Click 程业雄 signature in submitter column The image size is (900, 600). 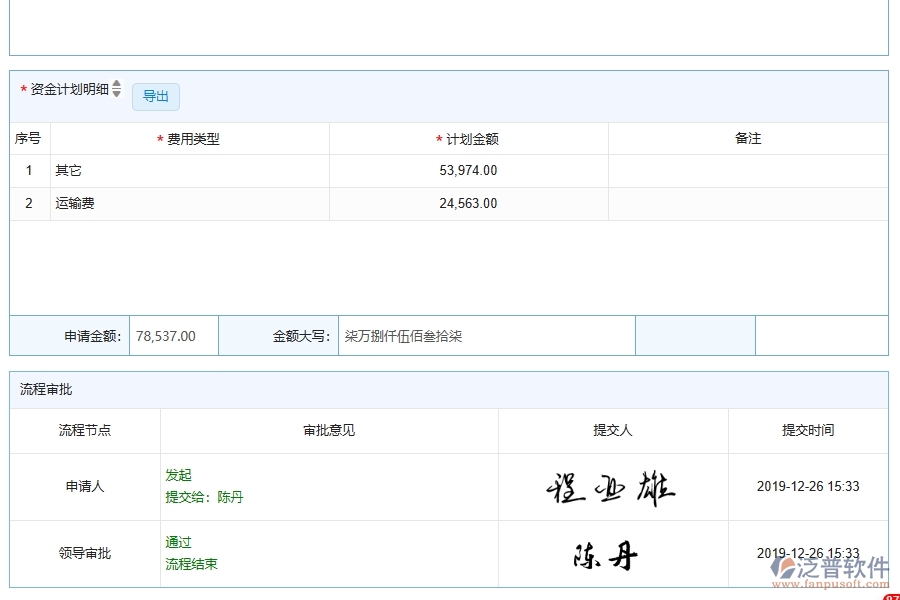[612, 486]
